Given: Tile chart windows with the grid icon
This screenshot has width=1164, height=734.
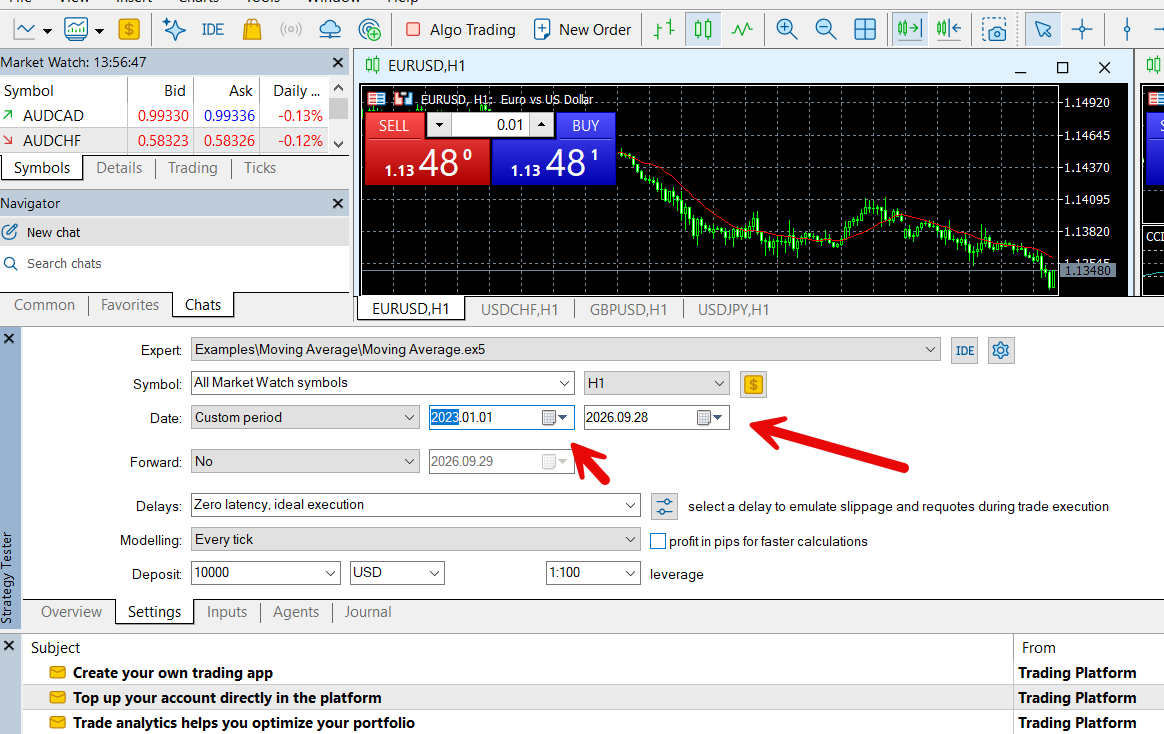Looking at the screenshot, I should [x=865, y=30].
